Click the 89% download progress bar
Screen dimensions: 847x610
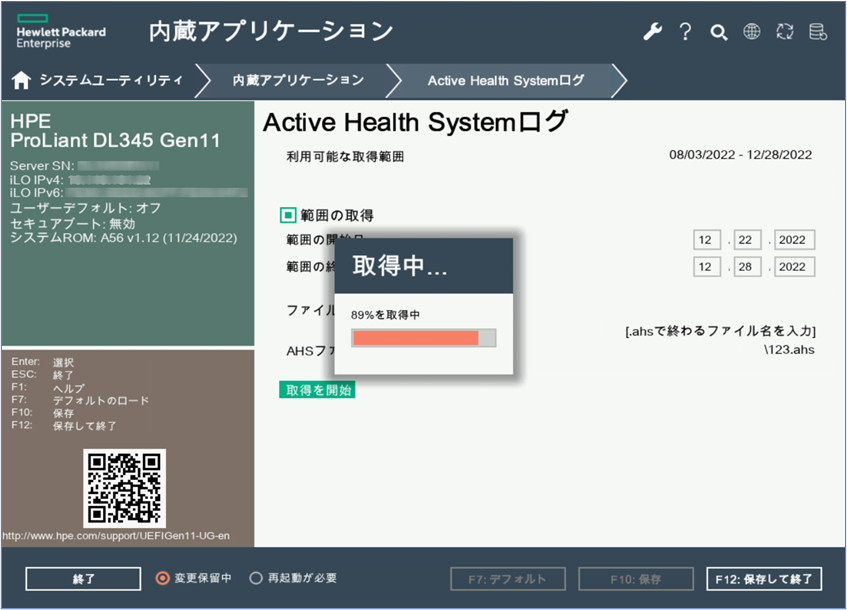(423, 338)
